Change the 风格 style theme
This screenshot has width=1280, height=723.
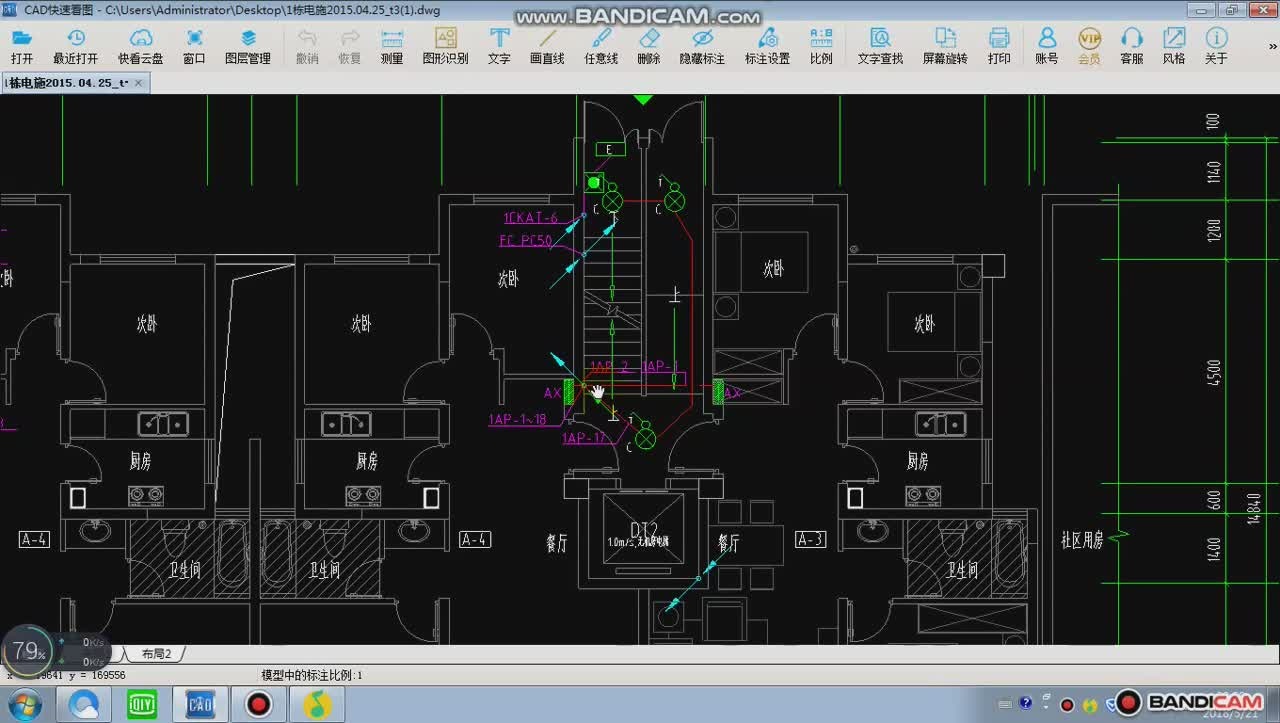tap(1174, 46)
